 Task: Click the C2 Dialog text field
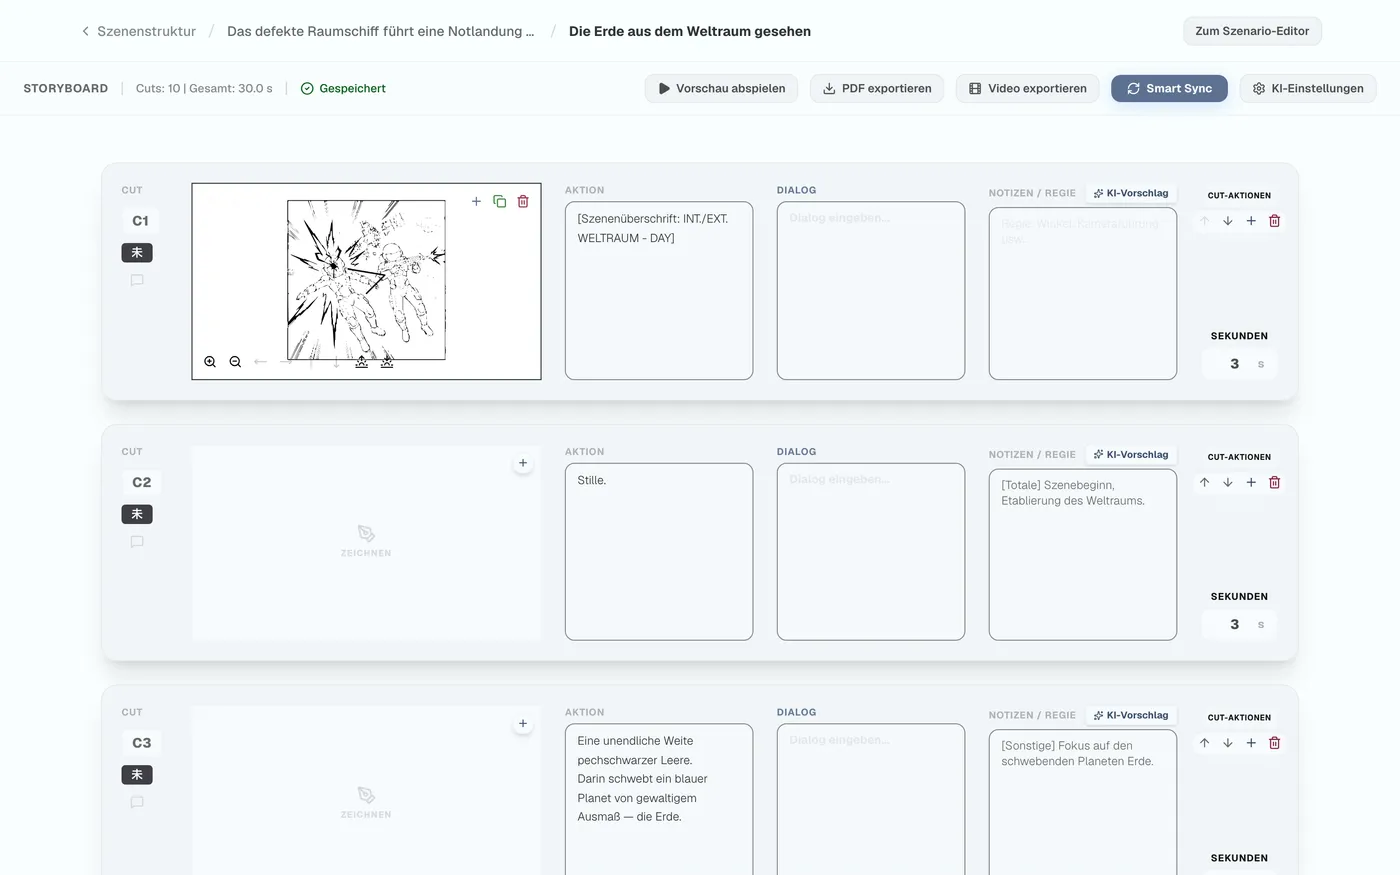[871, 552]
